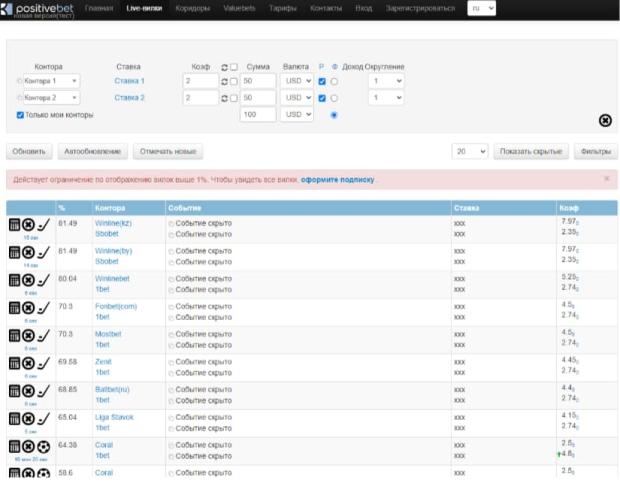
Task: Open the Контора 1 dropdown
Action: point(51,81)
